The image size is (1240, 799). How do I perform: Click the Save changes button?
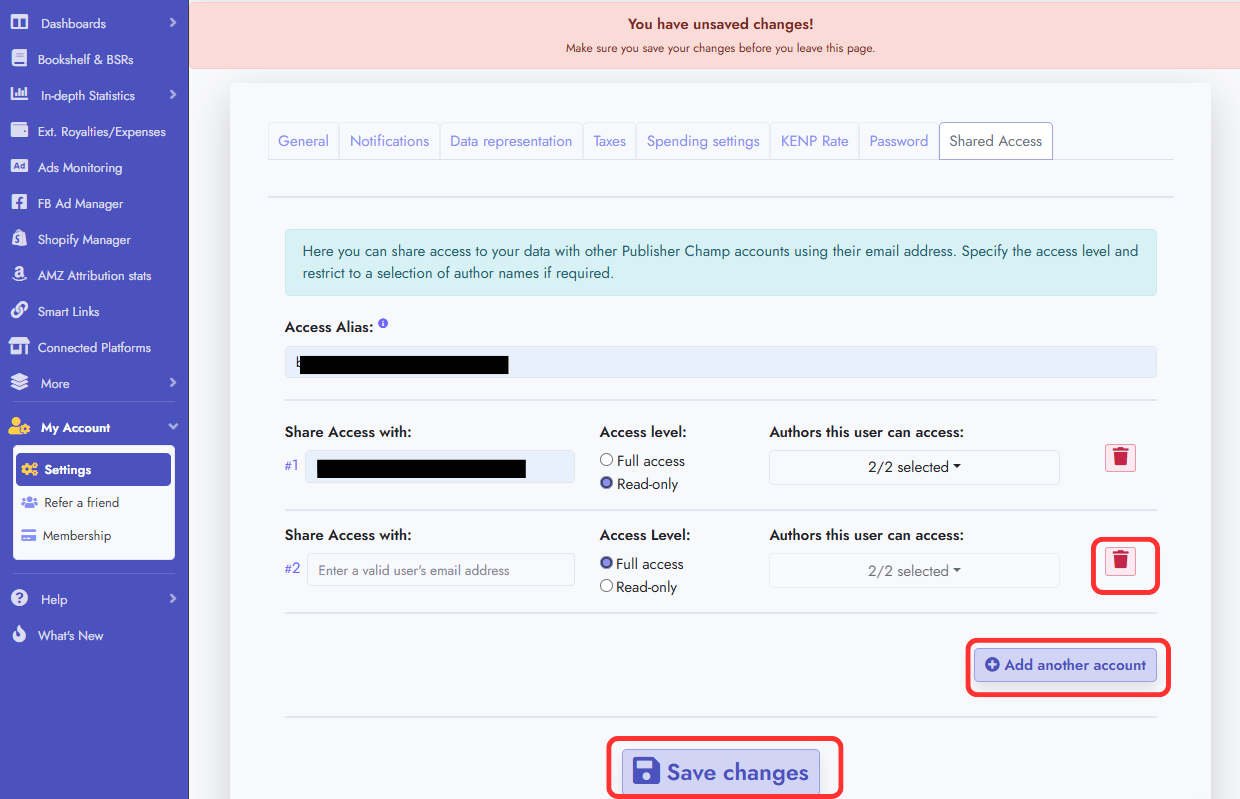tap(721, 773)
